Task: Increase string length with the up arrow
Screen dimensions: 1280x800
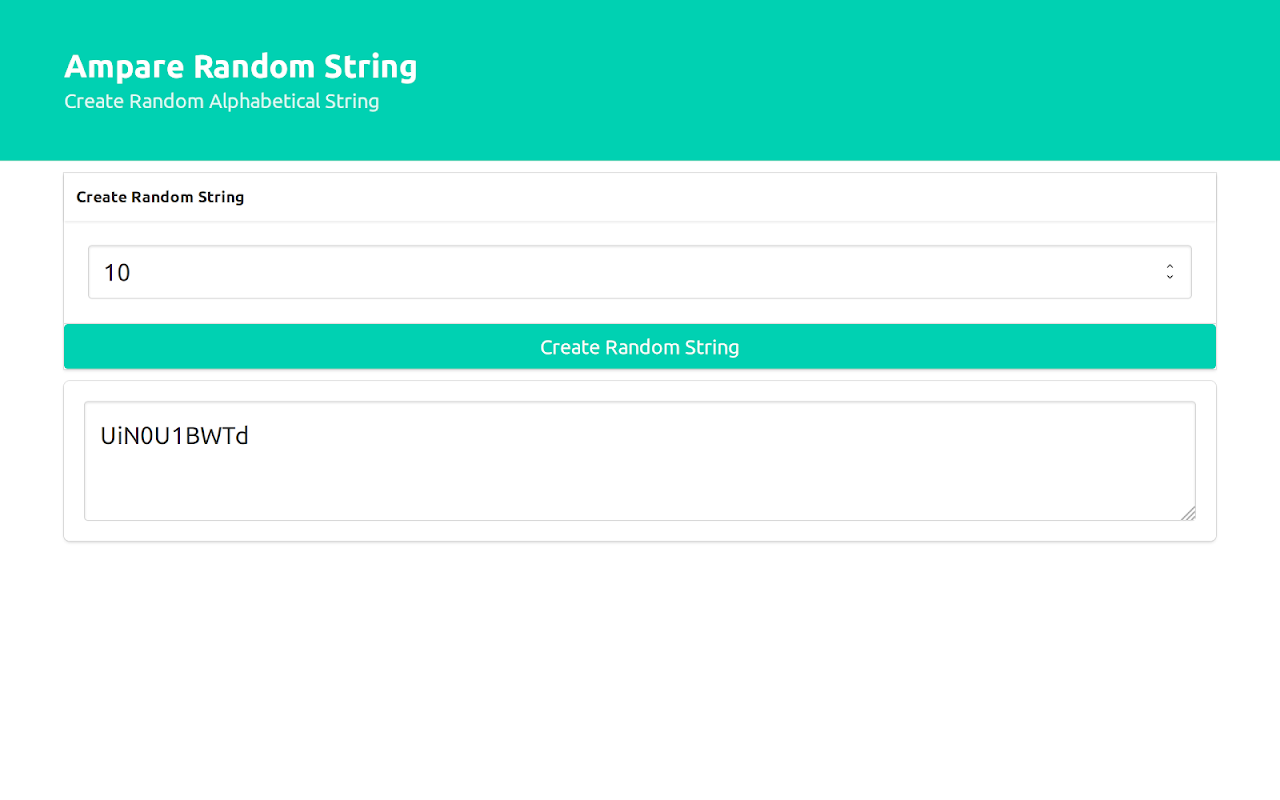Action: 1169,266
